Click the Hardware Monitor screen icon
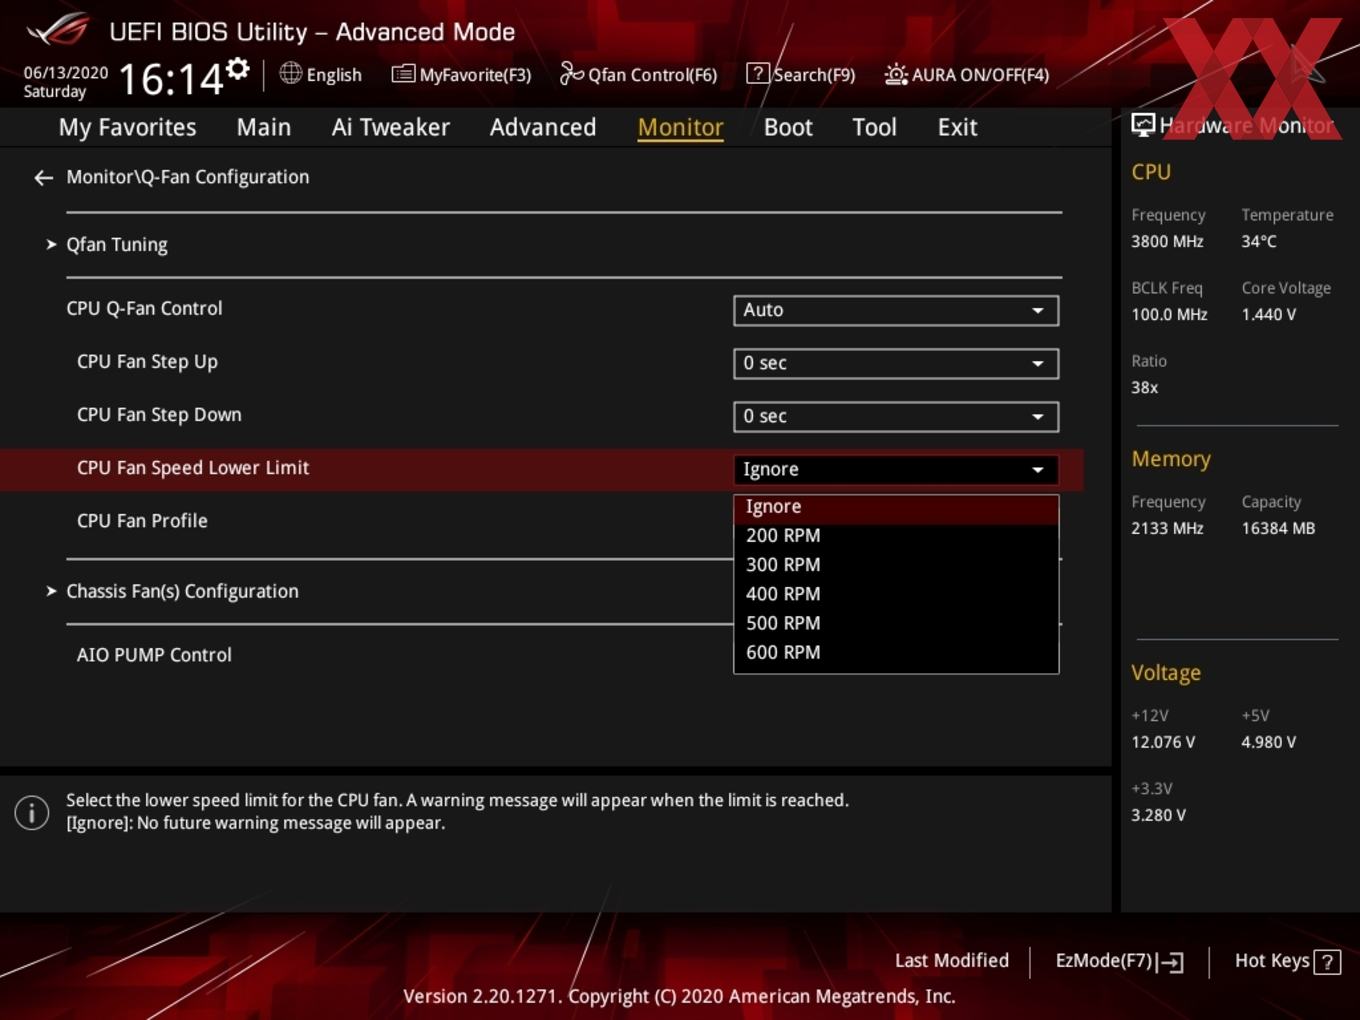This screenshot has height=1020, width=1360. (x=1143, y=125)
